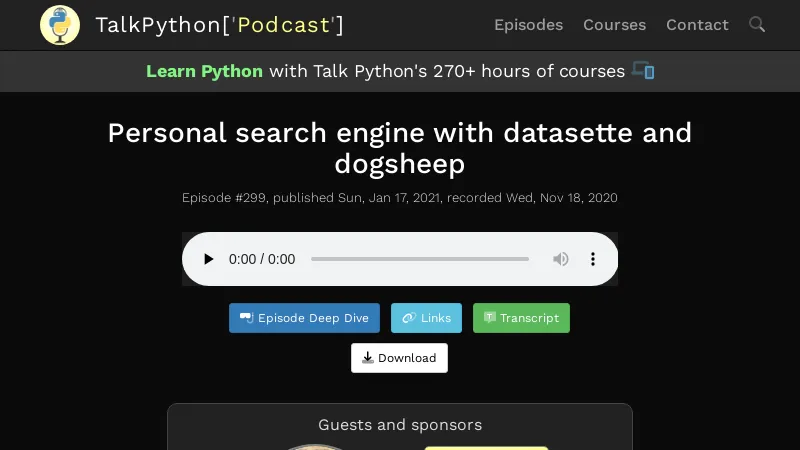
Task: Open the Episode Deep Dive button
Action: 304,318
